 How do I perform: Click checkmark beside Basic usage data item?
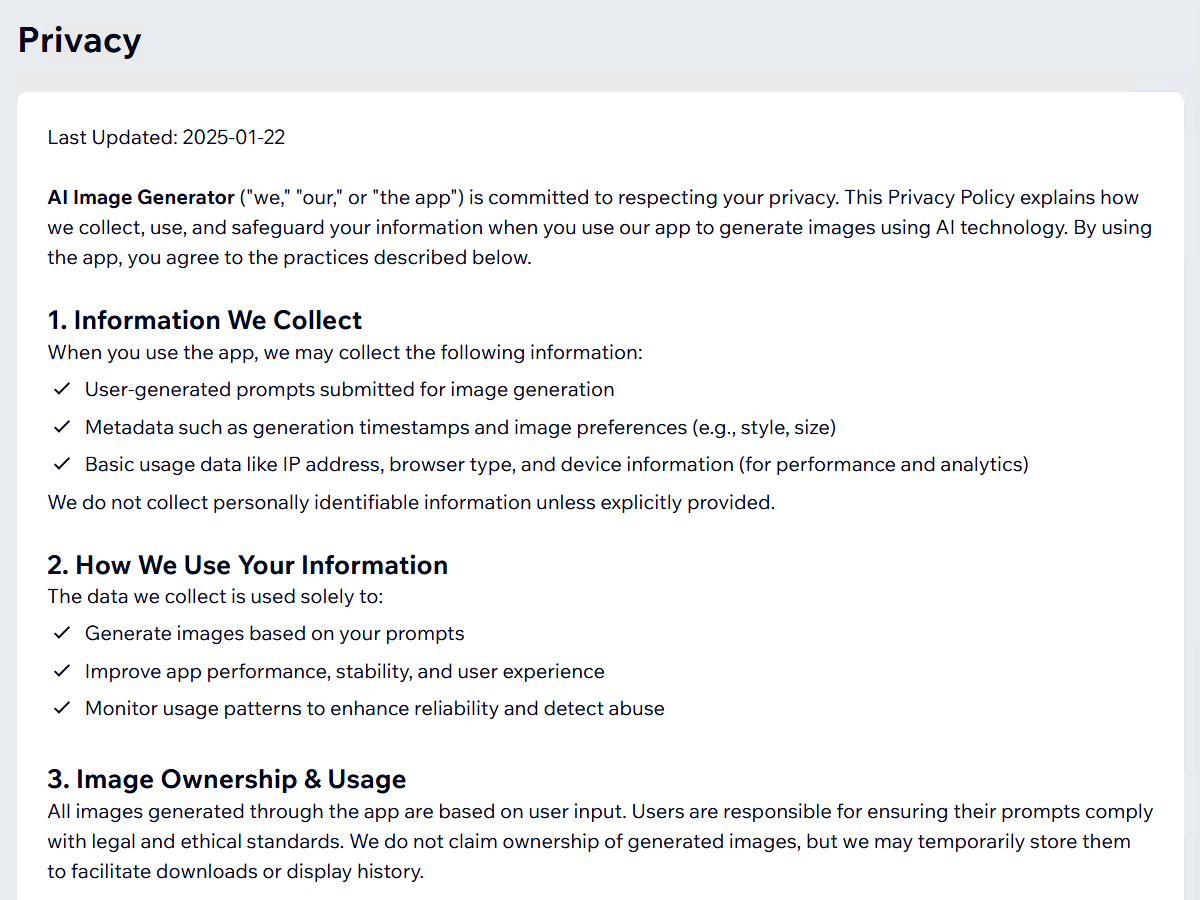[63, 464]
